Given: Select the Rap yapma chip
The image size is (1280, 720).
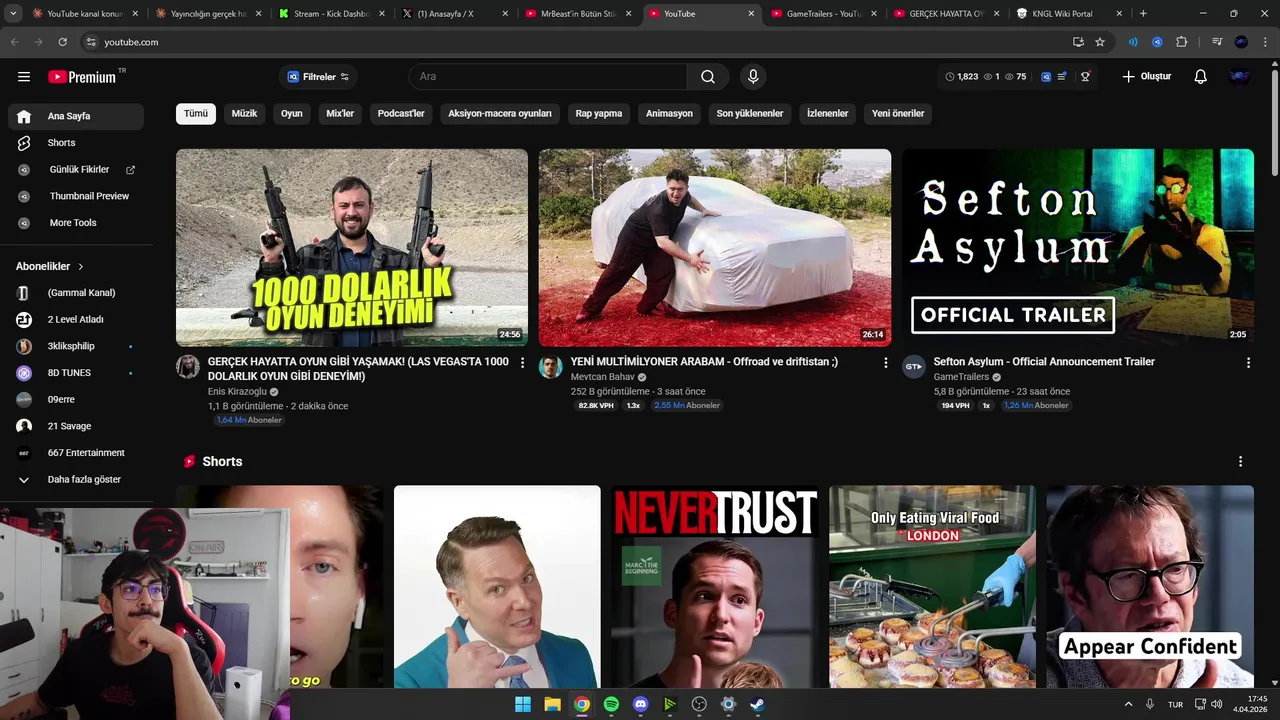Looking at the screenshot, I should point(599,114).
